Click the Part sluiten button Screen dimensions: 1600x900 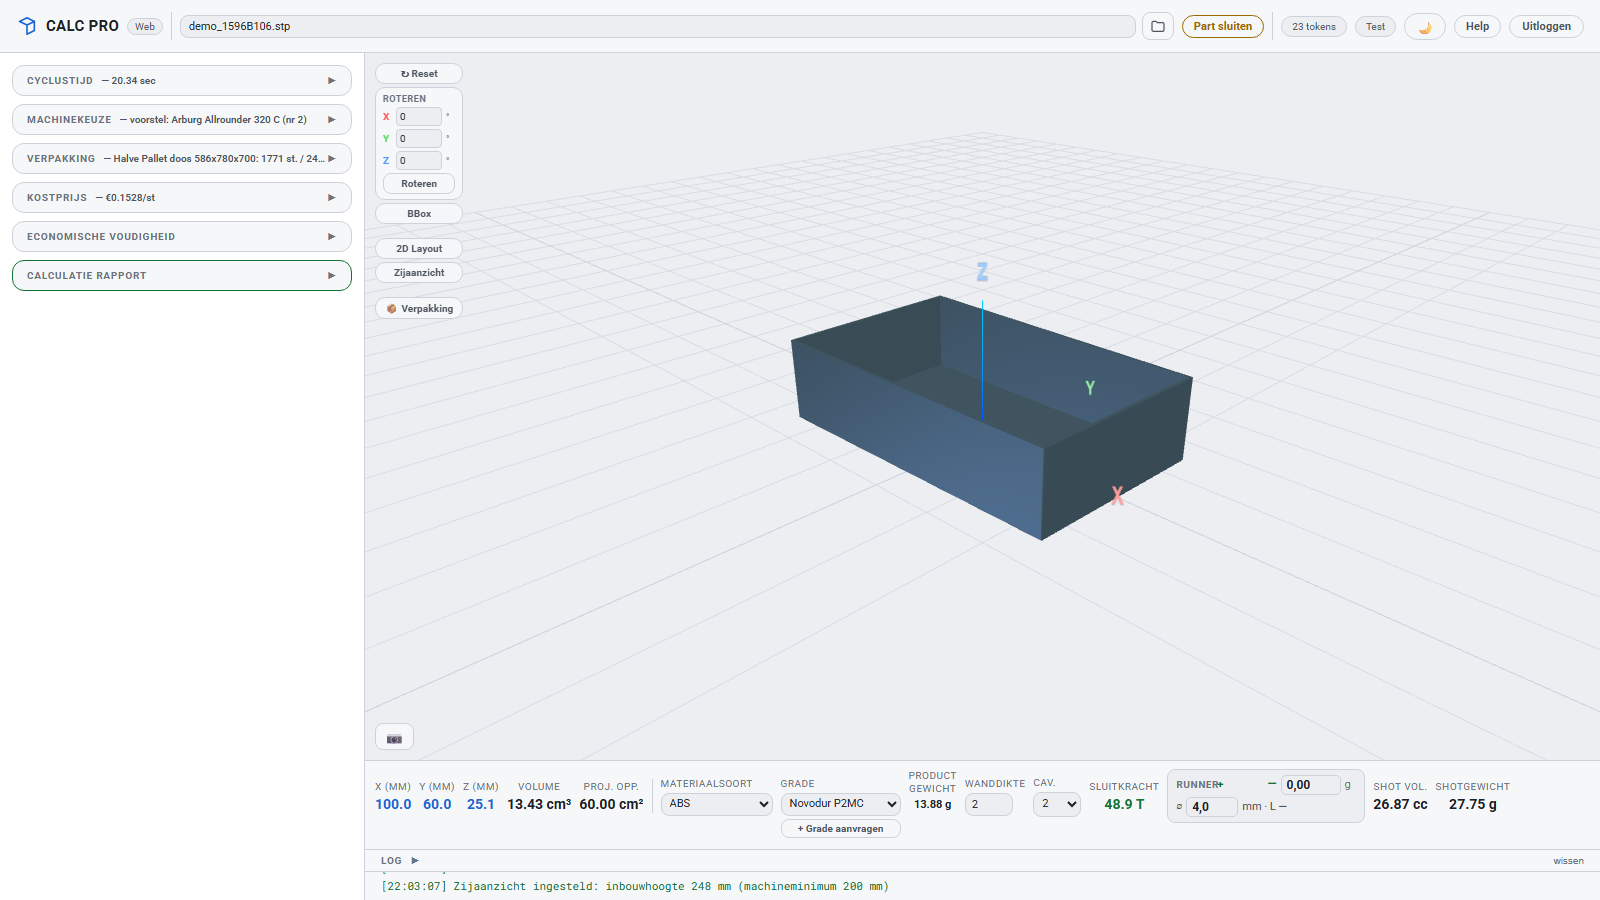tap(1222, 26)
